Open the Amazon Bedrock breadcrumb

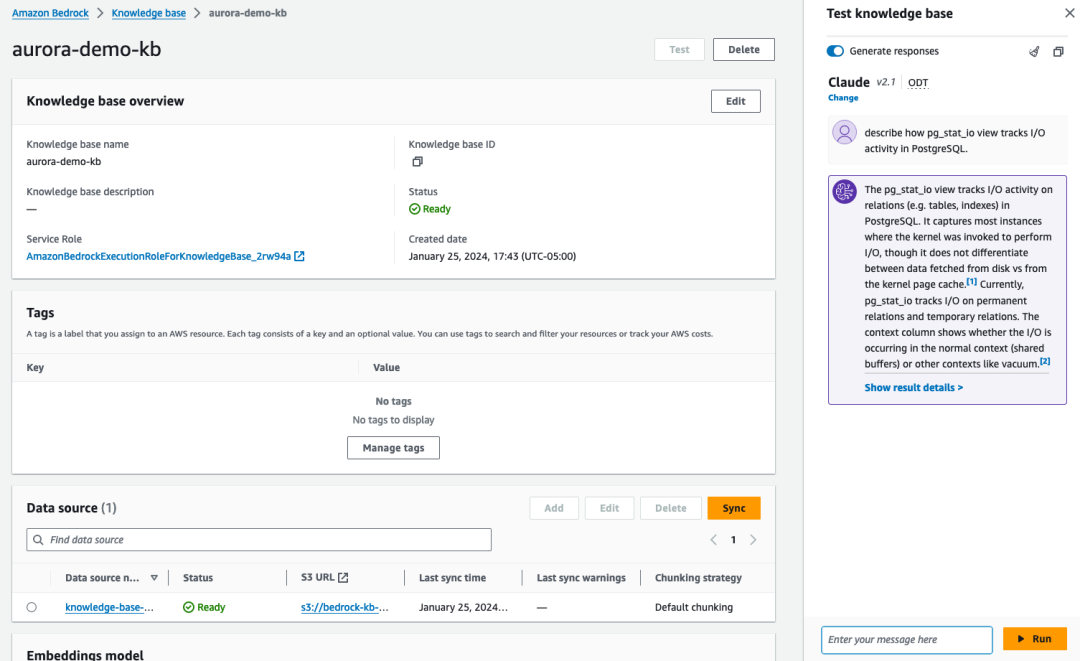click(x=50, y=13)
